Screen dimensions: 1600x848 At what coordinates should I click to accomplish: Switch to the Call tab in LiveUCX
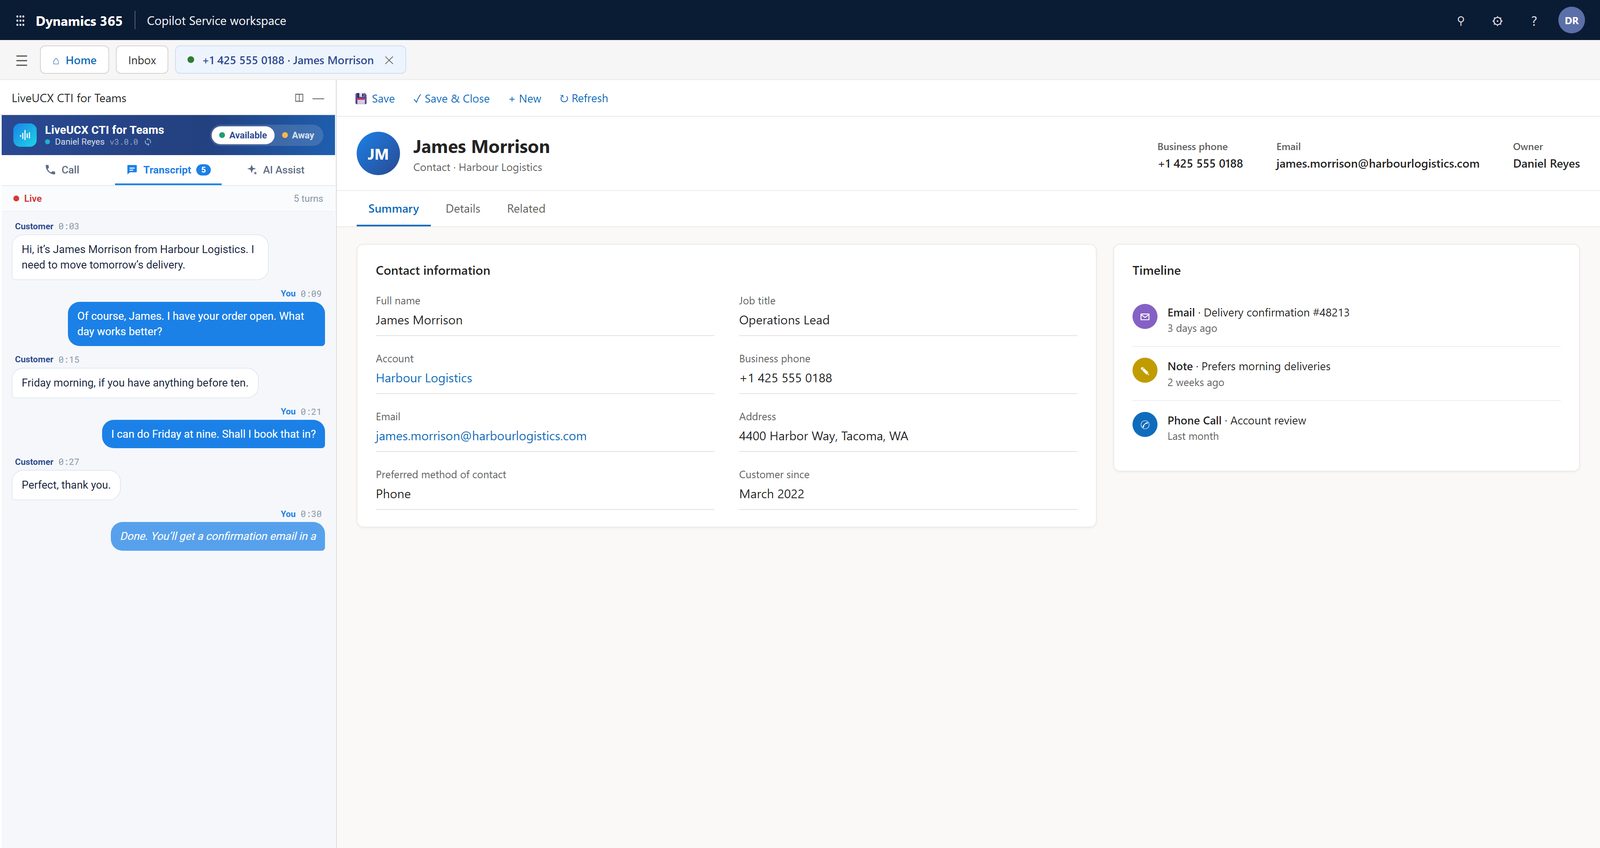point(62,170)
